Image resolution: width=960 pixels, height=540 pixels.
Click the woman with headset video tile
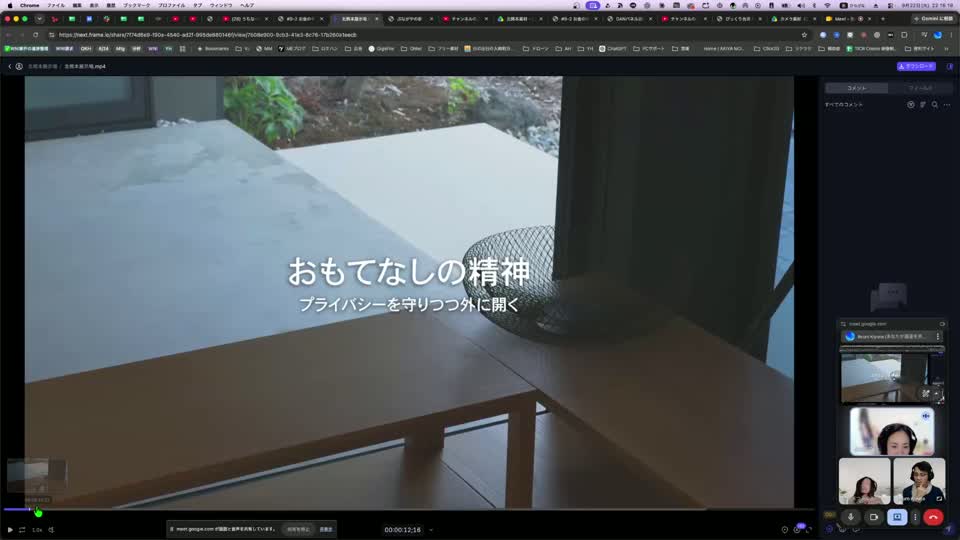892,431
